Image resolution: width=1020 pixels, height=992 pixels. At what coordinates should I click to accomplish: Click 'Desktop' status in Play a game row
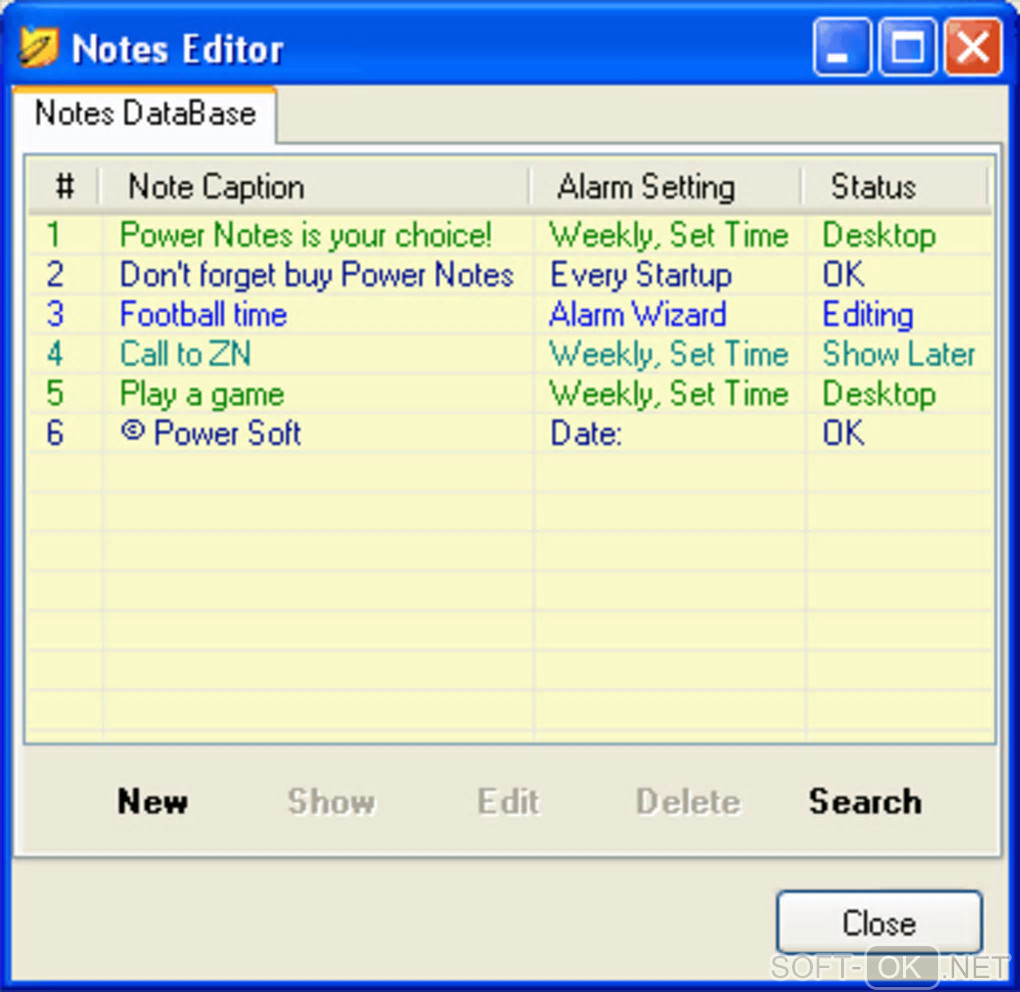[879, 394]
